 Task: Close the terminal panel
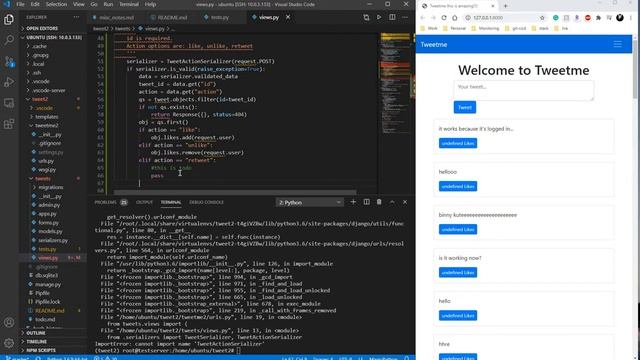(405, 202)
